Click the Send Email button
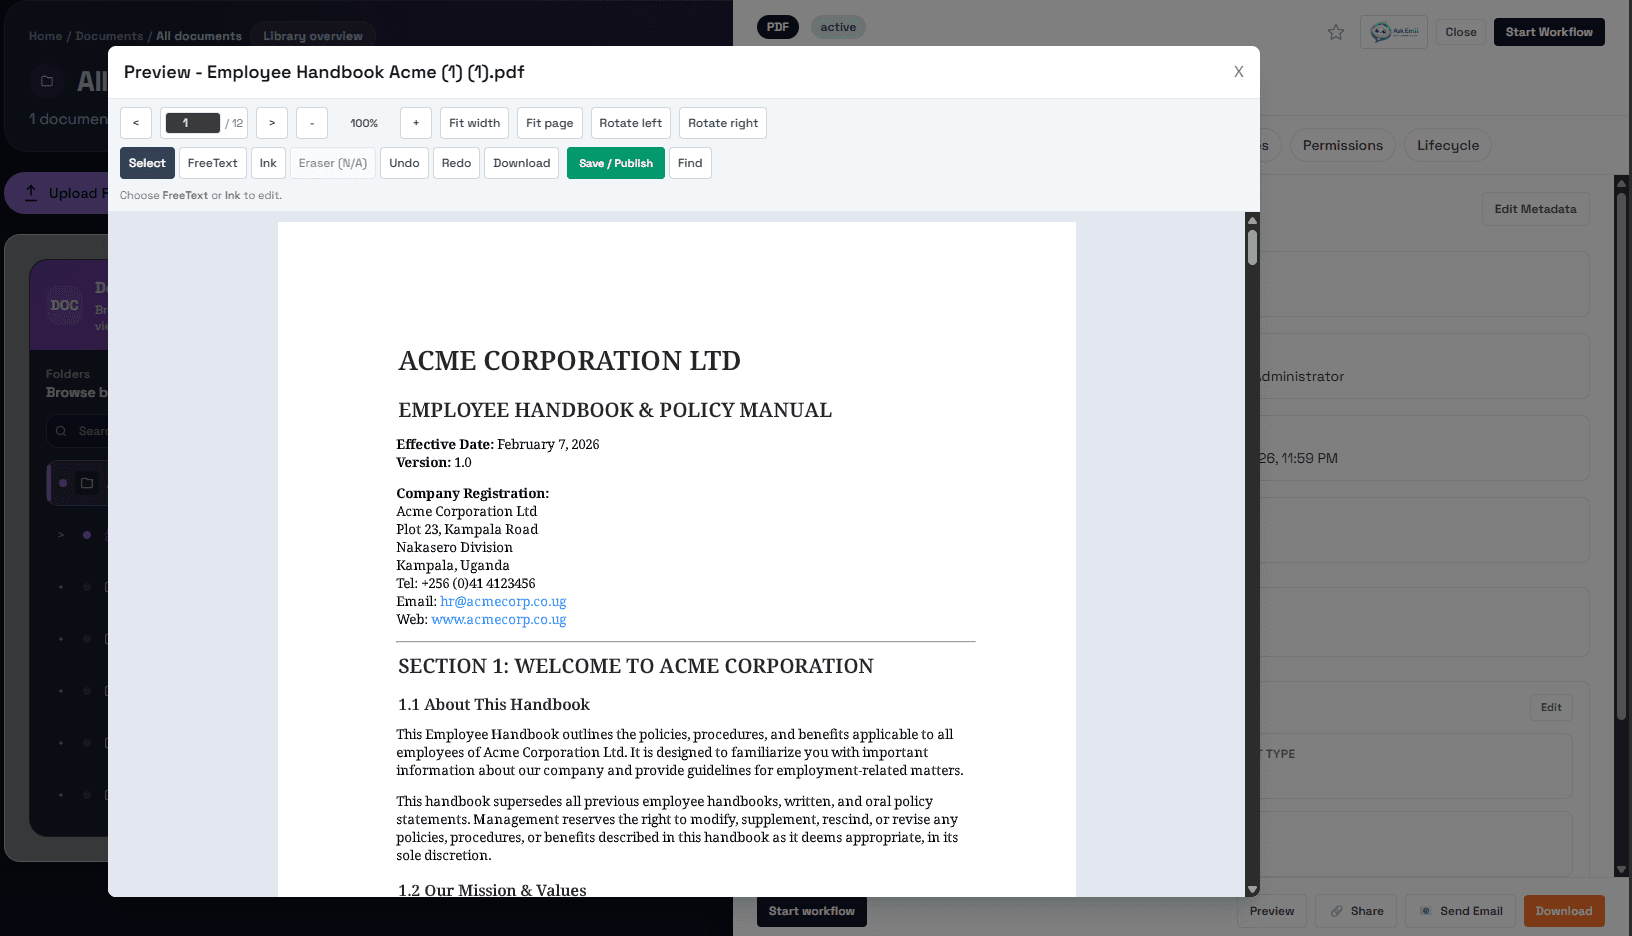 1461,911
